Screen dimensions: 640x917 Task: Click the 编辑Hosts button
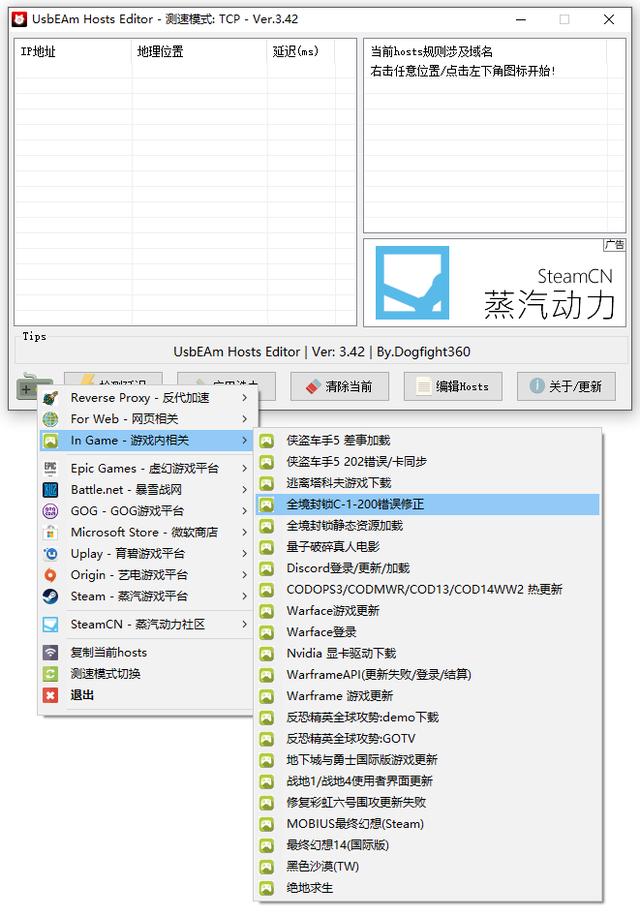453,386
